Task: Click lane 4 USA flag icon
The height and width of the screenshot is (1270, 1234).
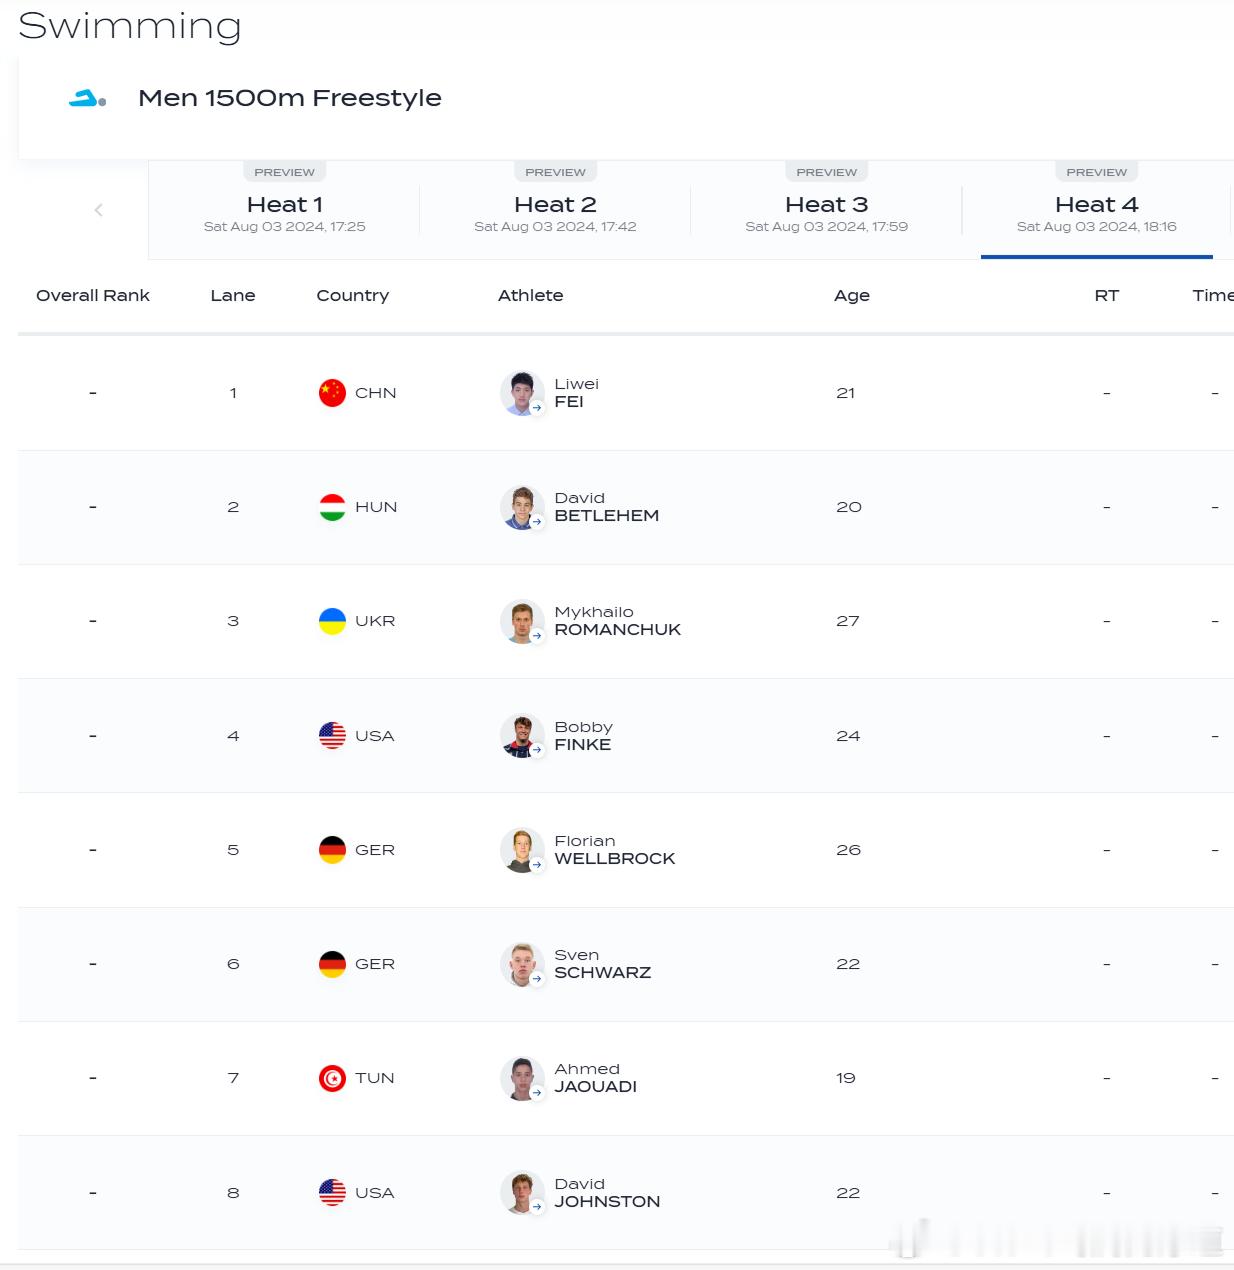Action: (x=332, y=736)
